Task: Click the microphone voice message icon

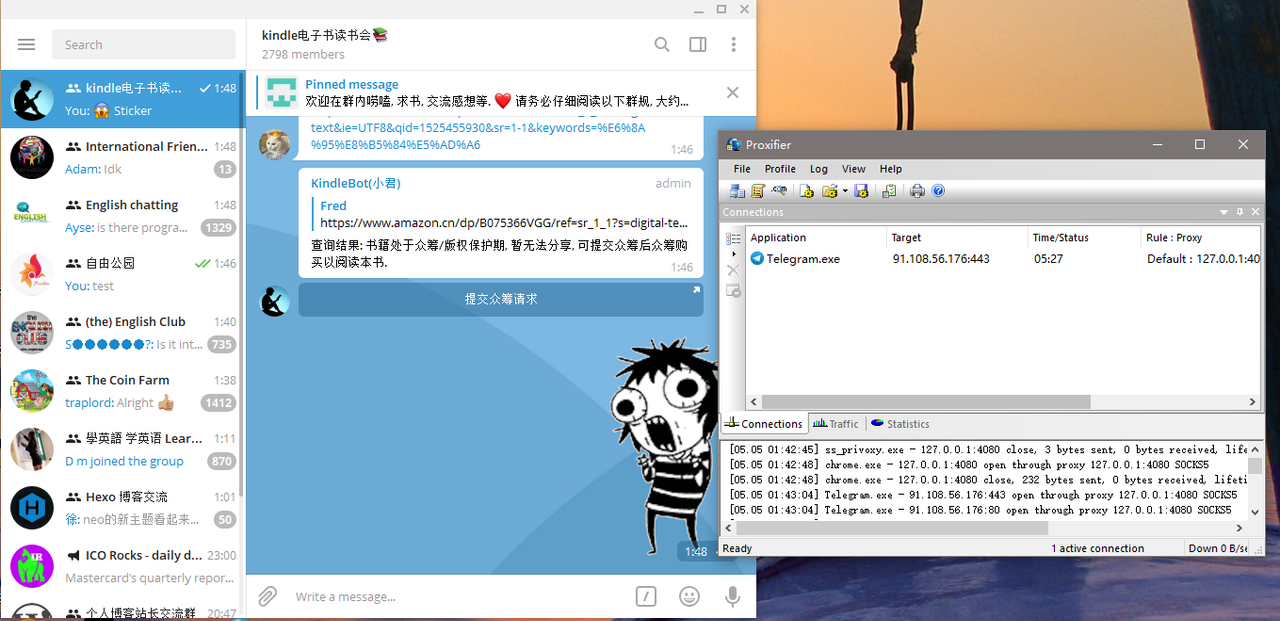Action: coord(733,596)
